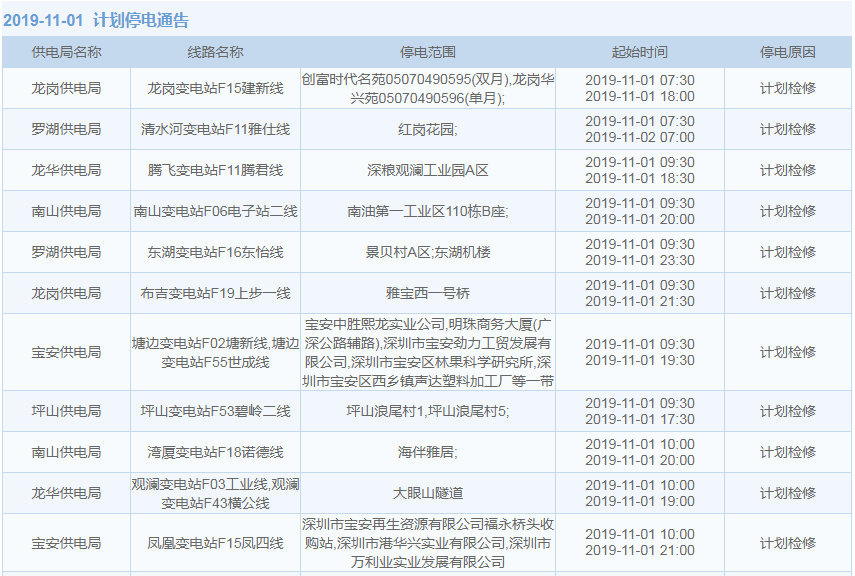Click the 红岗花园 outage area cell
This screenshot has height=576, width=855.
(x=427, y=129)
